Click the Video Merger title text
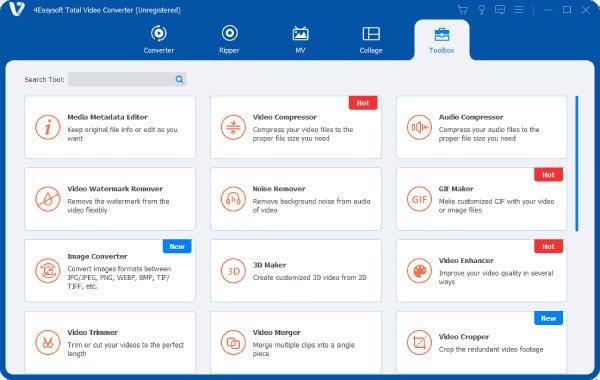 [276, 332]
